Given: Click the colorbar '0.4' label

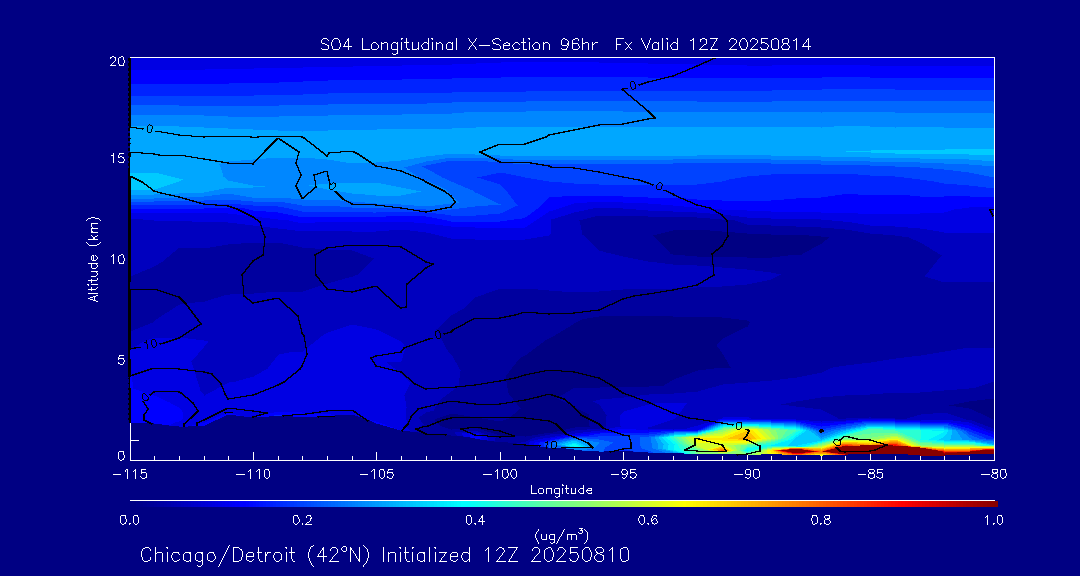Looking at the screenshot, I should pos(475,521).
